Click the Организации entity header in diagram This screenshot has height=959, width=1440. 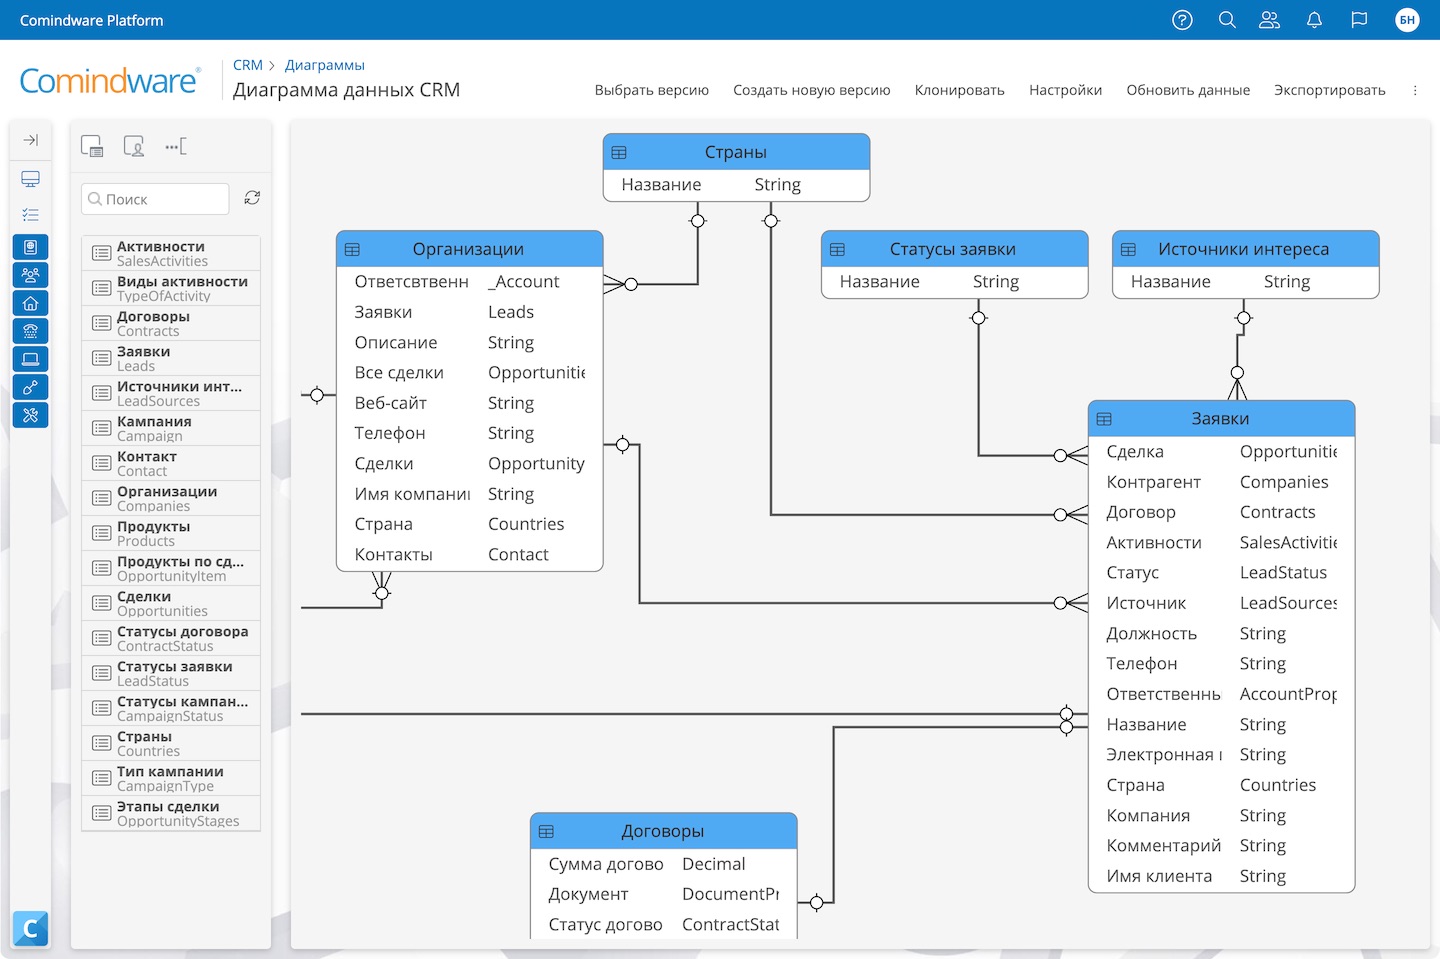pos(469,249)
